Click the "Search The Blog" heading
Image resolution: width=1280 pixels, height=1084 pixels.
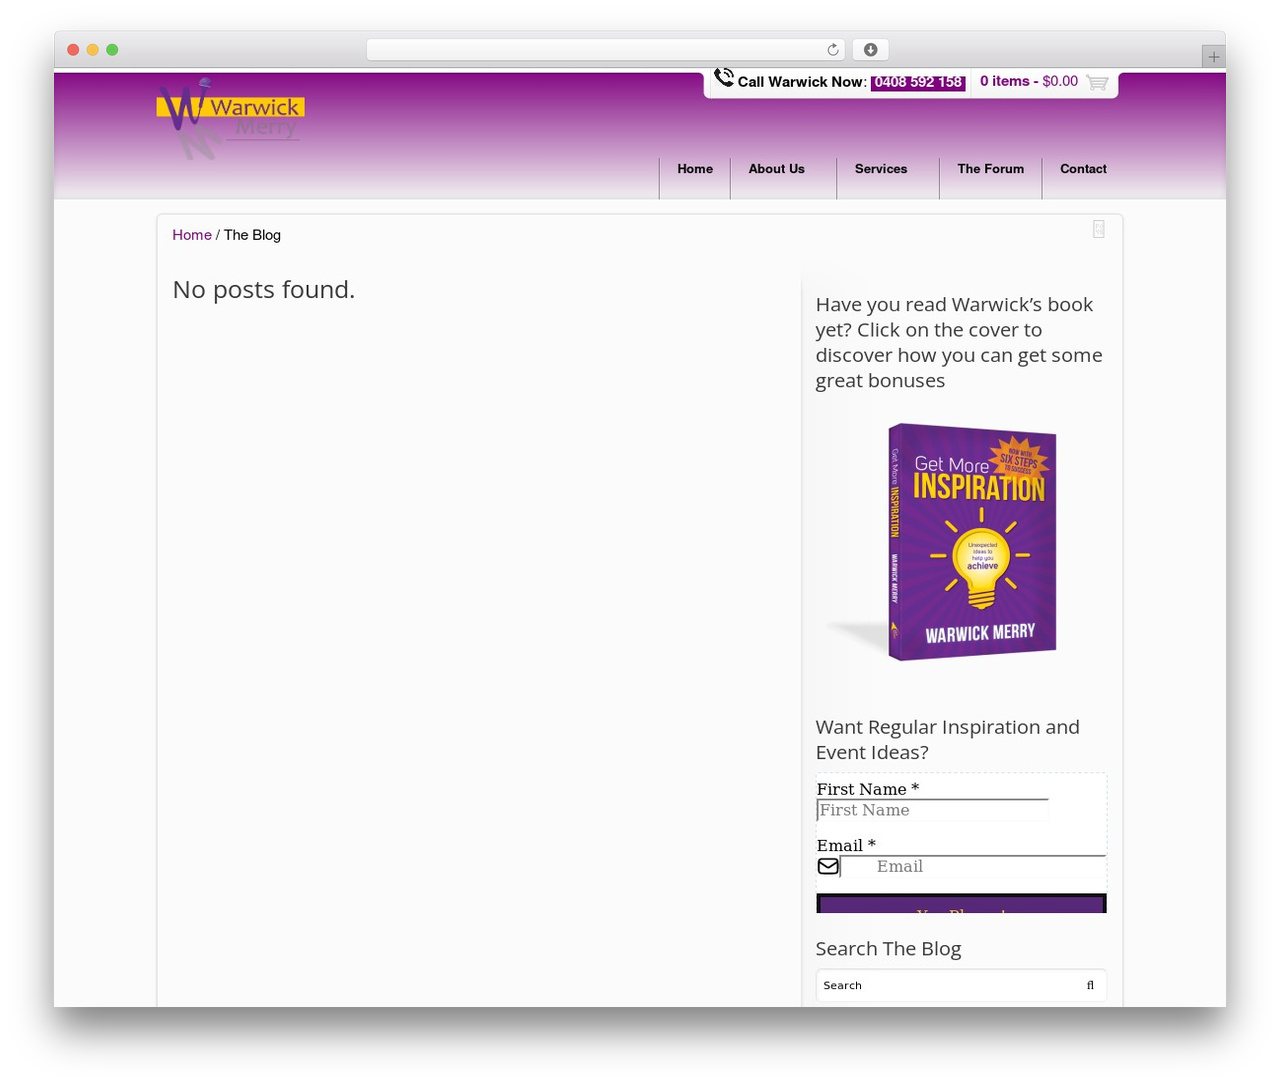pos(888,949)
